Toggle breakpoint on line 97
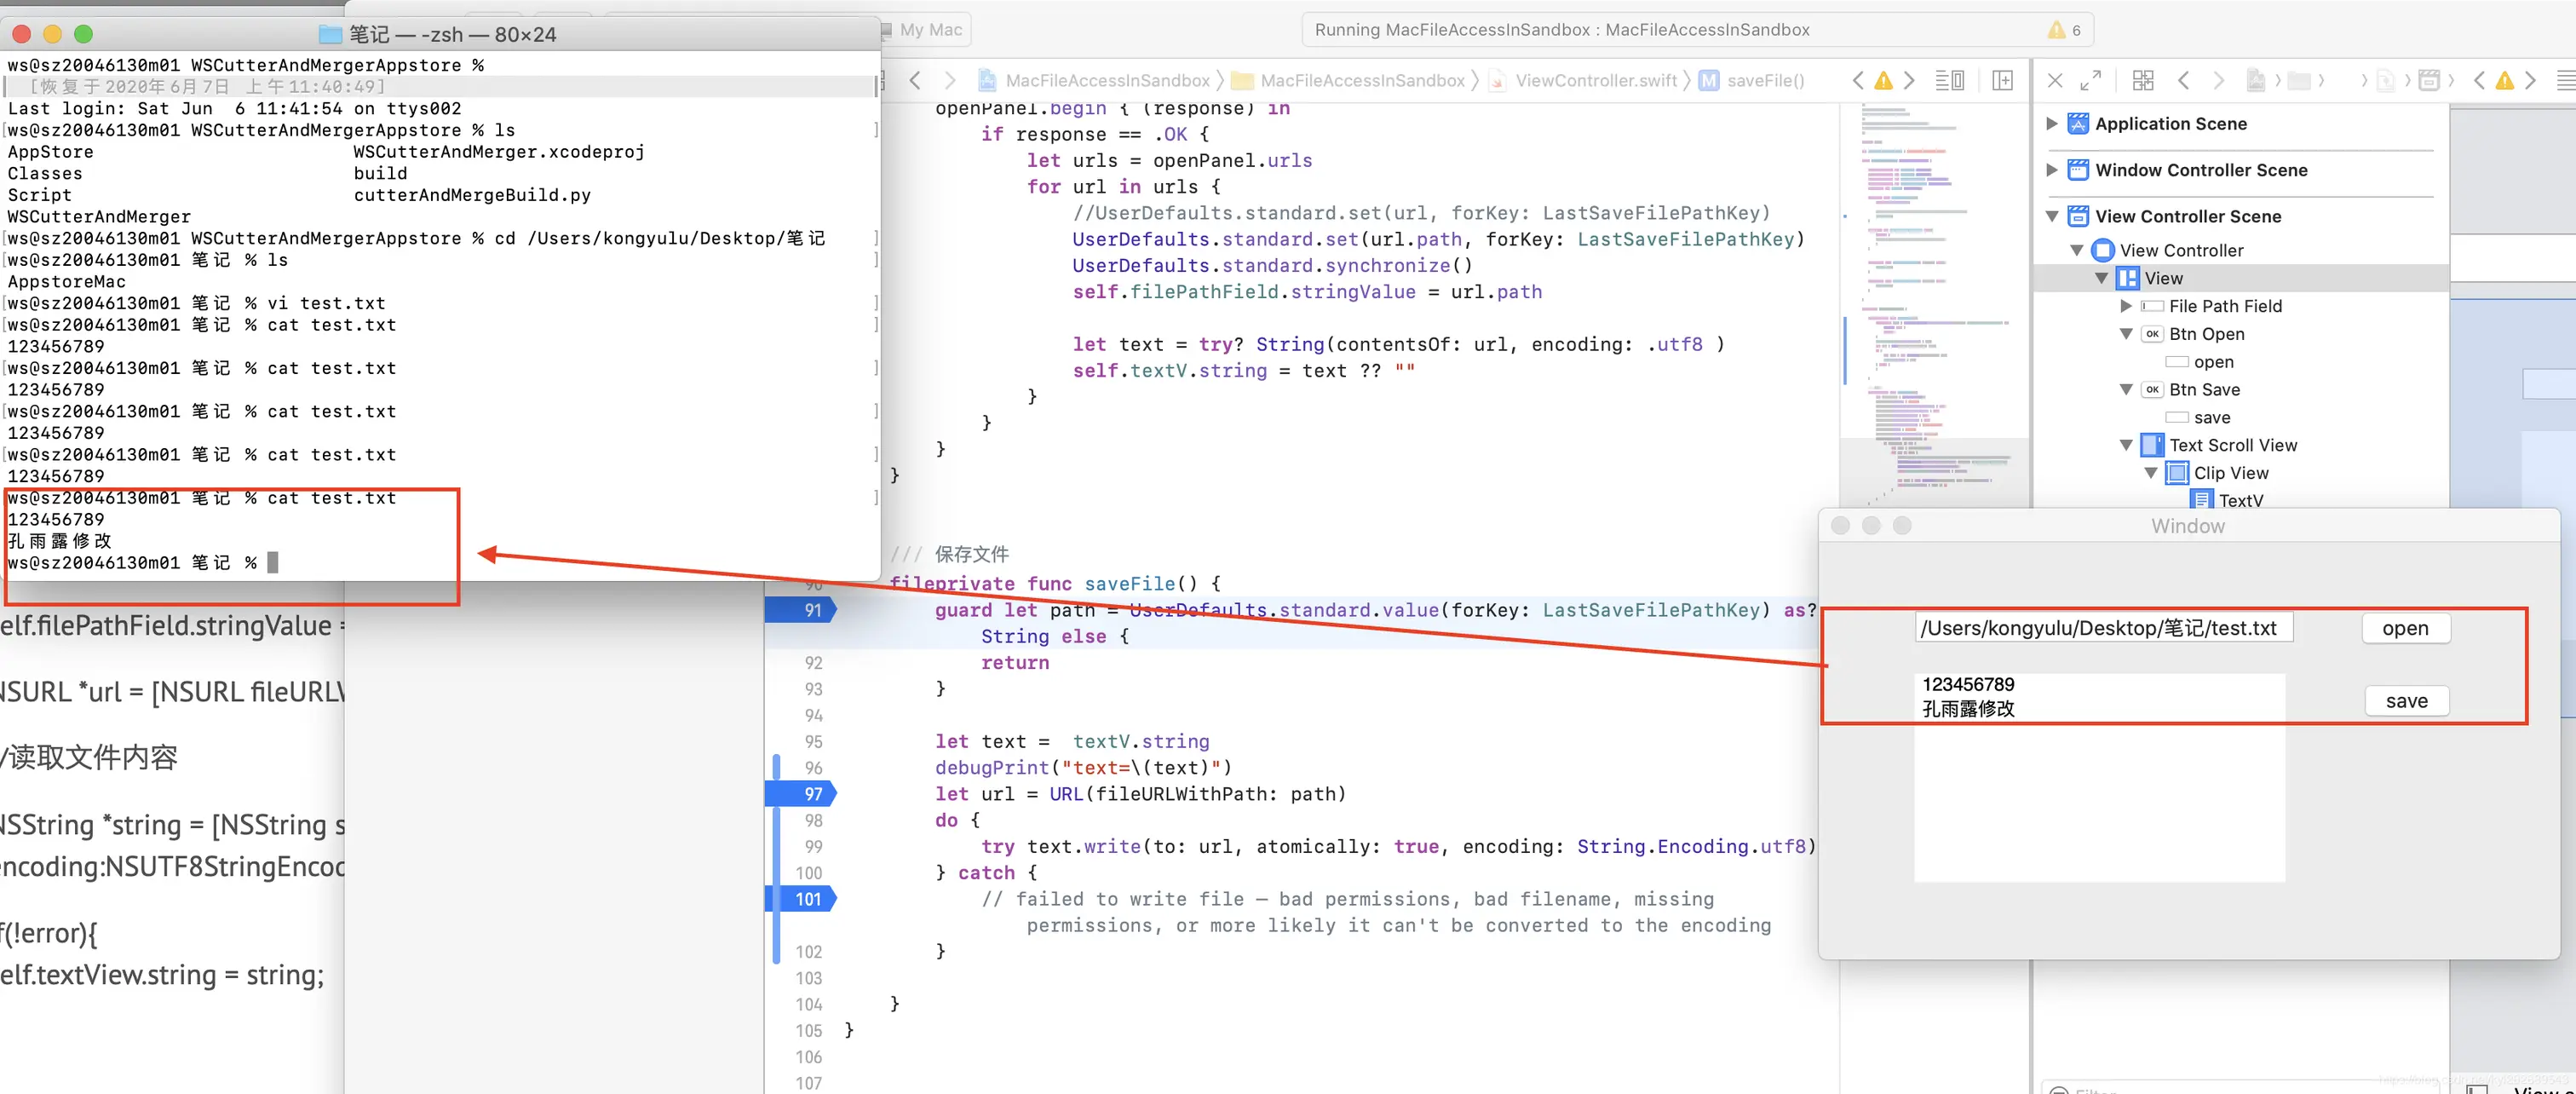The height and width of the screenshot is (1094, 2576). (x=800, y=794)
